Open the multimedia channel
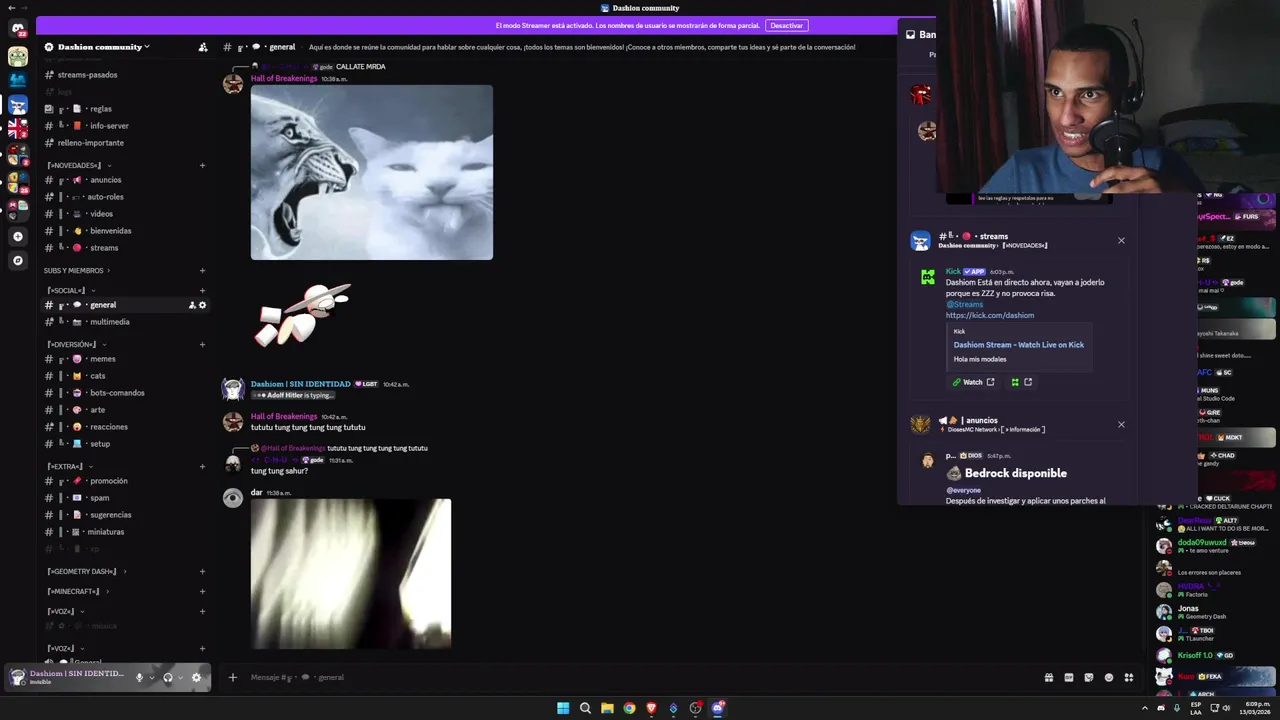Image resolution: width=1280 pixels, height=720 pixels. [x=125, y=322]
